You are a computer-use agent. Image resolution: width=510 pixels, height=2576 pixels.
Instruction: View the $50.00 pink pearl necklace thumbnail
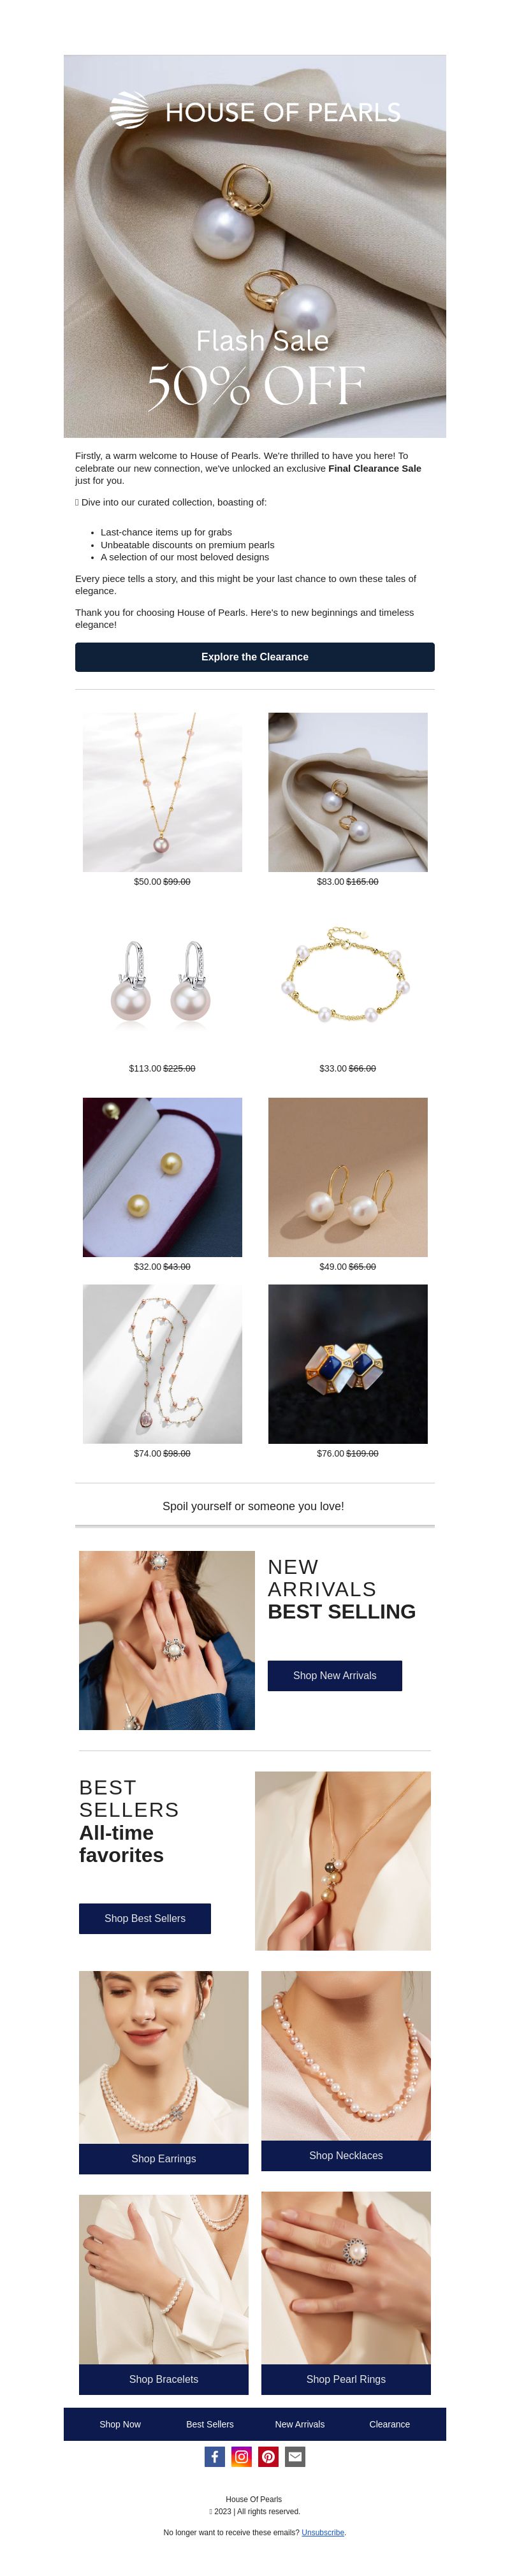pos(162,792)
